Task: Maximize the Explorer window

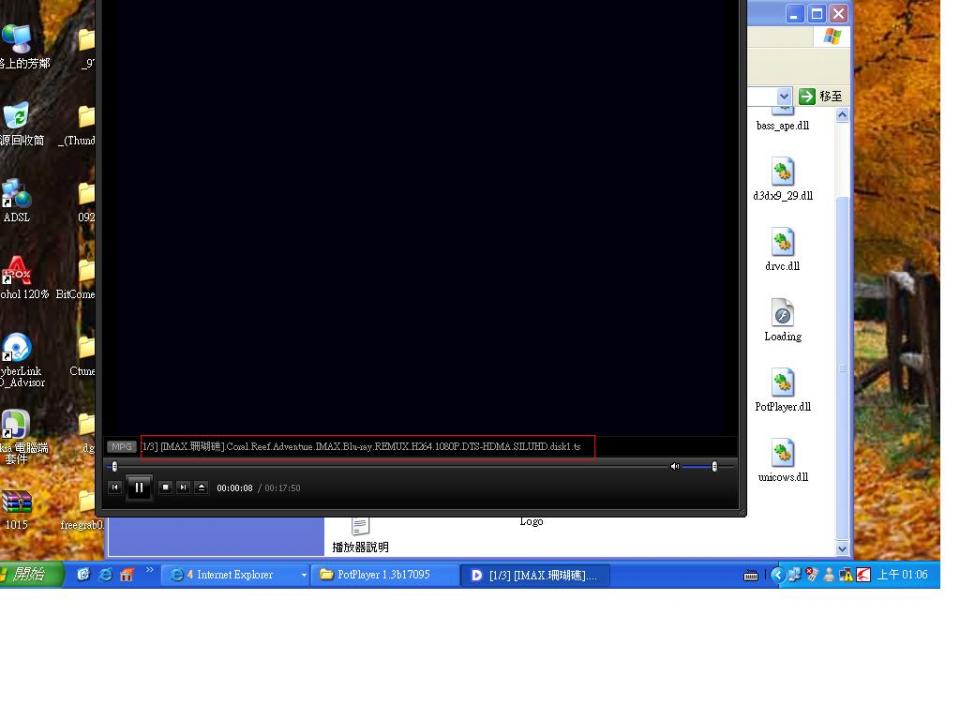Action: pyautogui.click(x=817, y=13)
